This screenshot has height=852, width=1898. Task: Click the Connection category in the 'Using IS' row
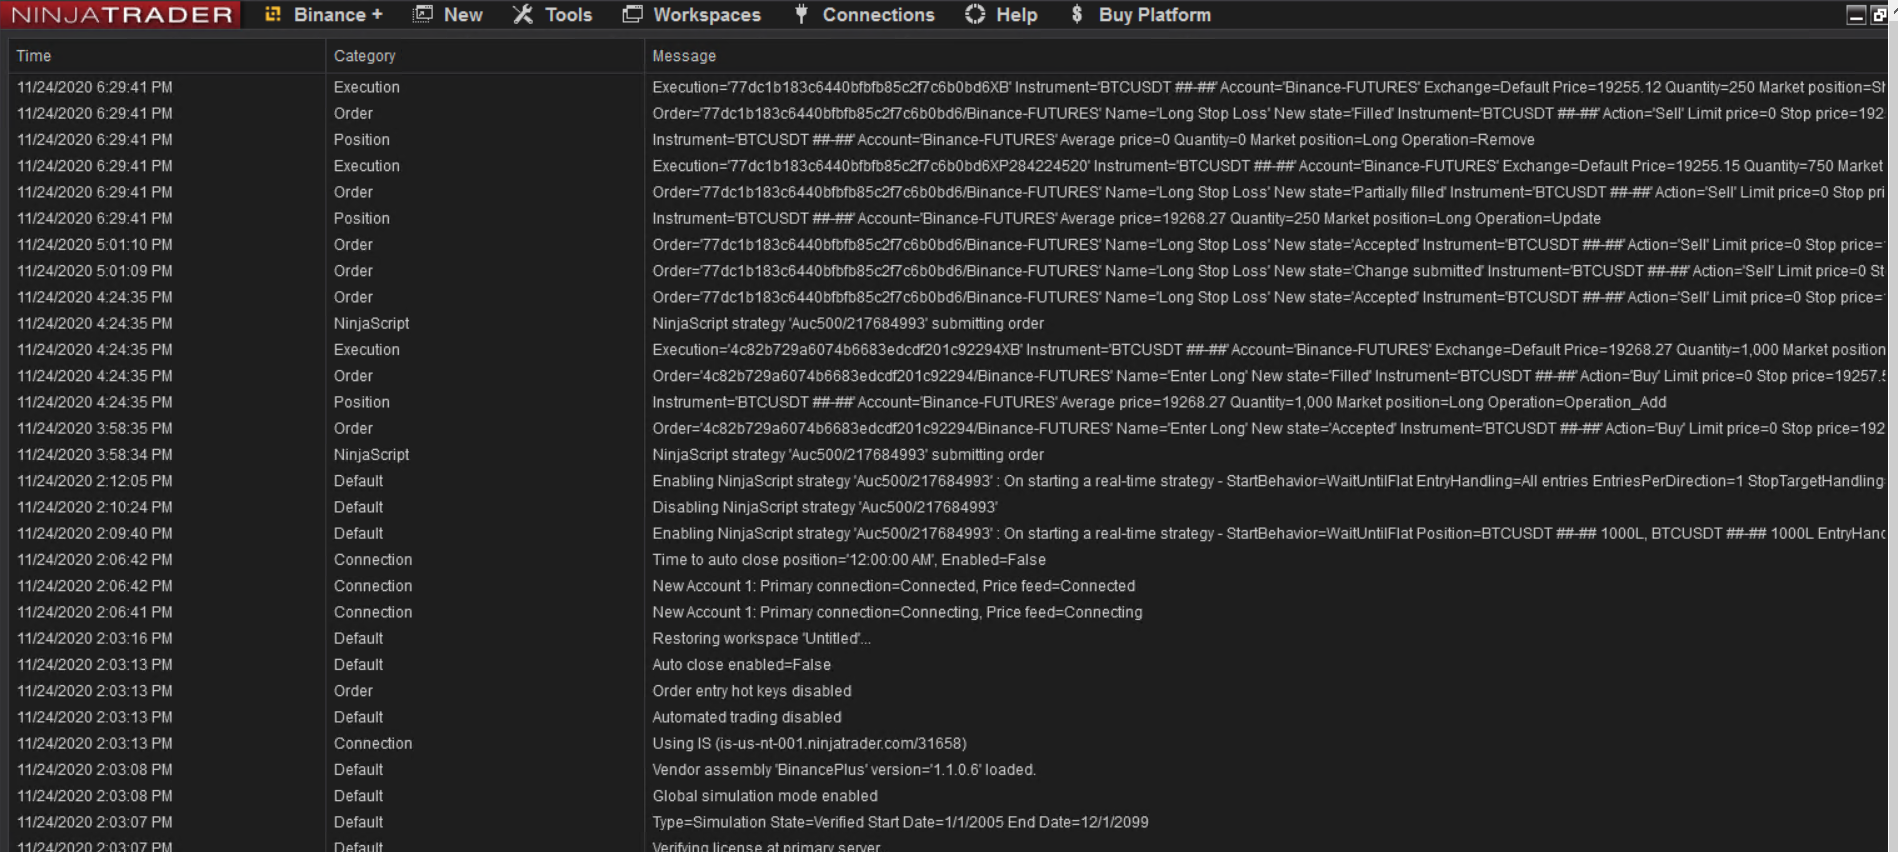(x=373, y=743)
